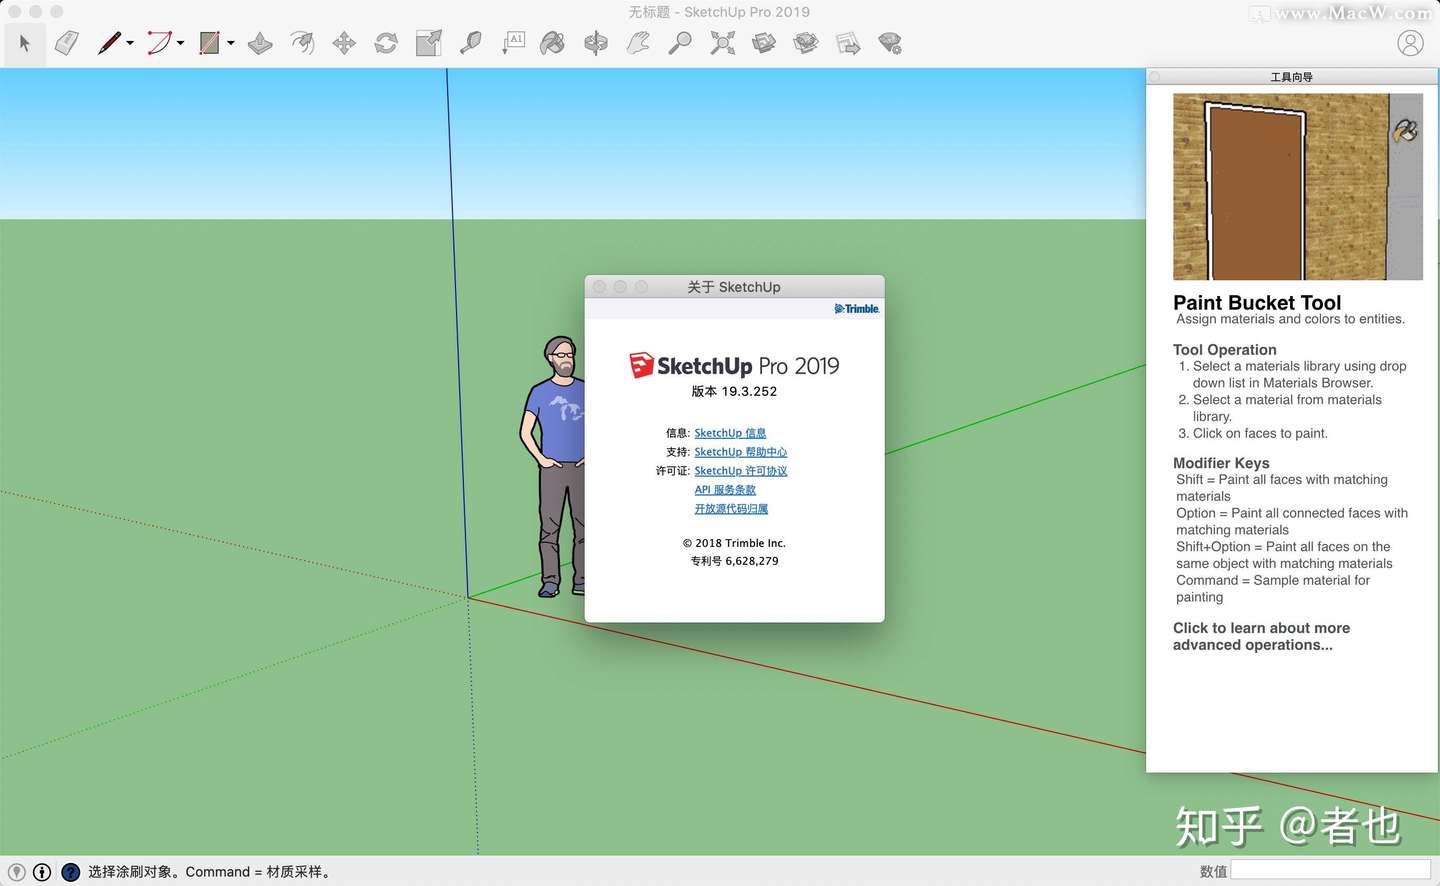Pick the Line pencil tool

(x=109, y=43)
